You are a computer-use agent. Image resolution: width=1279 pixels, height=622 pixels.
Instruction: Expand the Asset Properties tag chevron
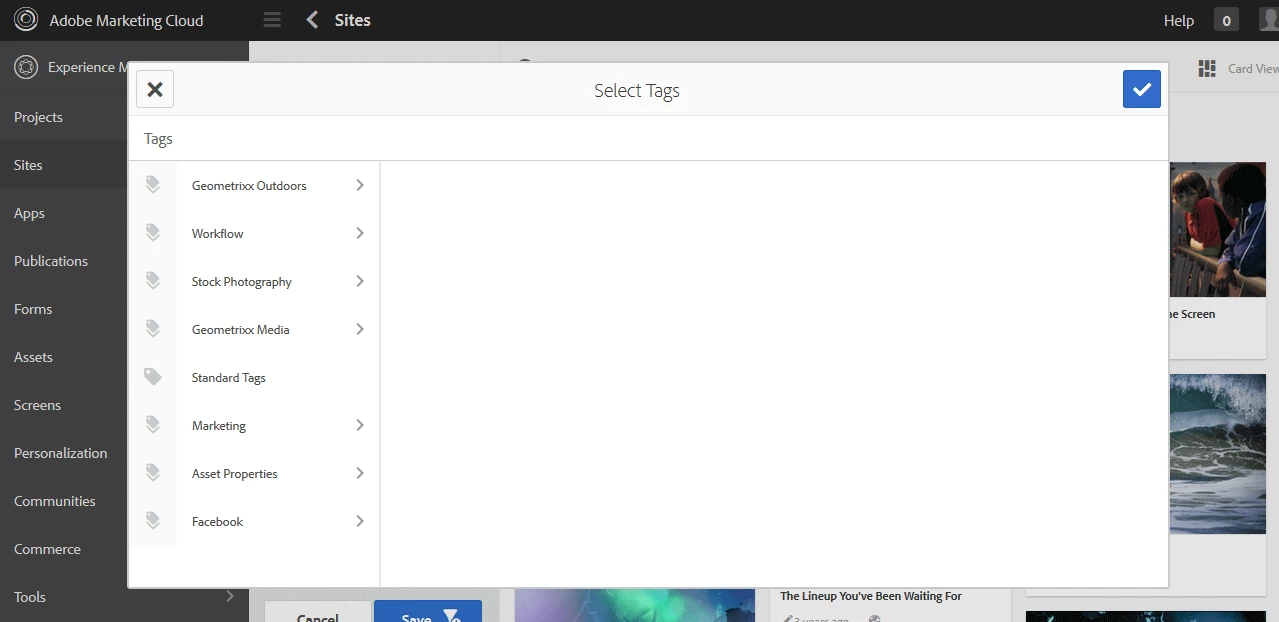[360, 473]
